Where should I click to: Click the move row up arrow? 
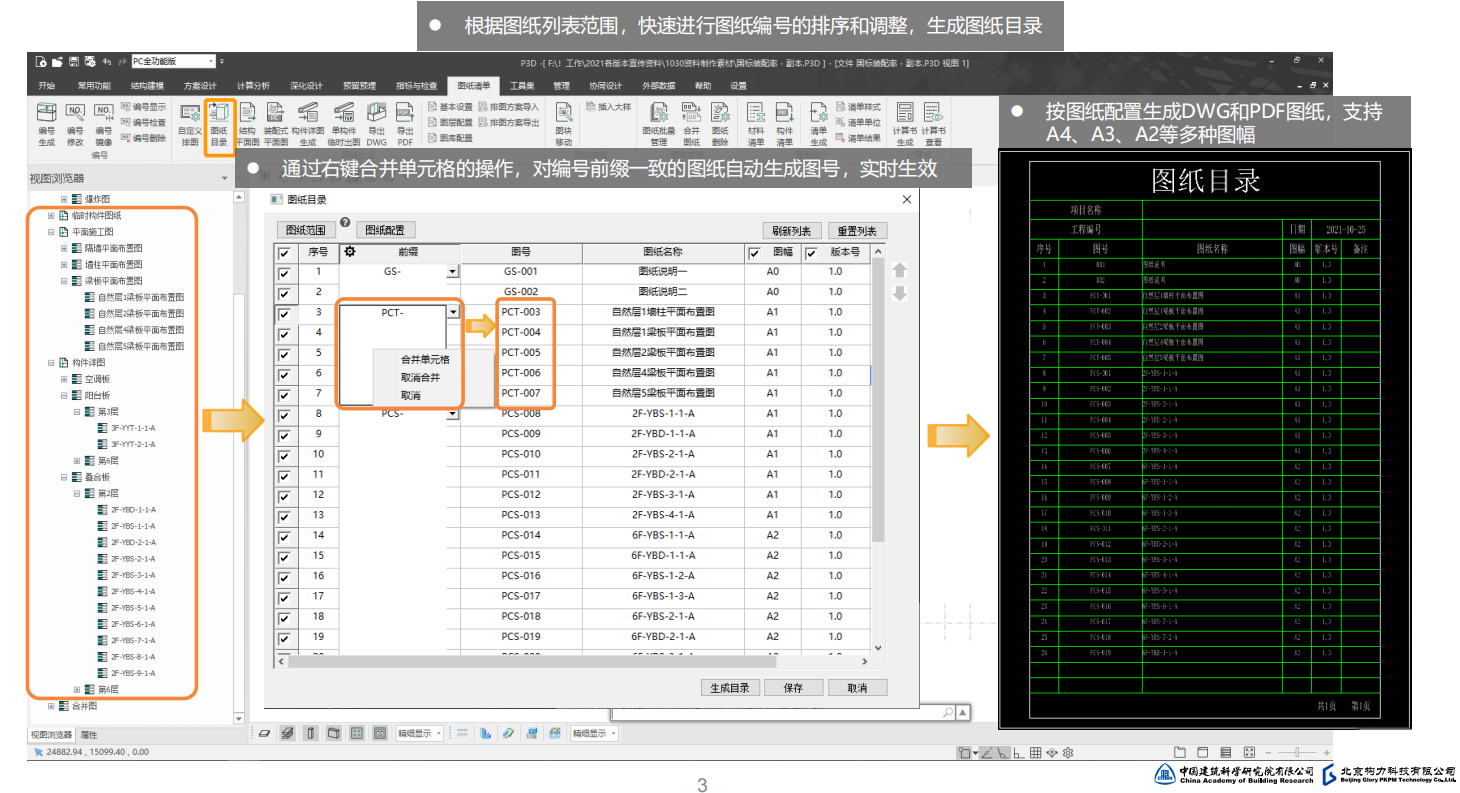(899, 271)
